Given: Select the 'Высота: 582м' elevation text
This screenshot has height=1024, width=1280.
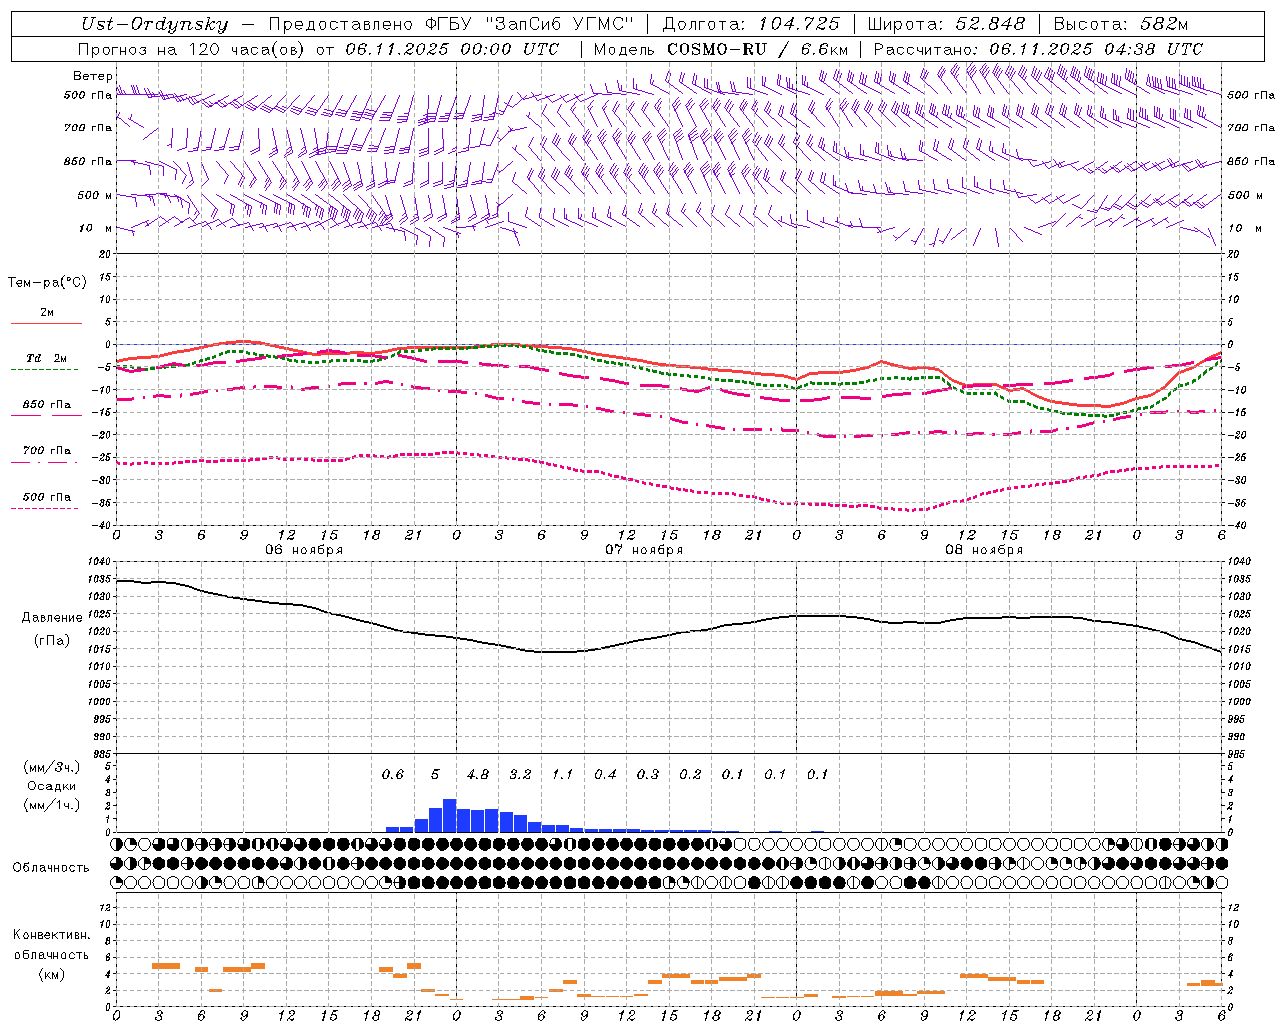Looking at the screenshot, I should point(1121,24).
